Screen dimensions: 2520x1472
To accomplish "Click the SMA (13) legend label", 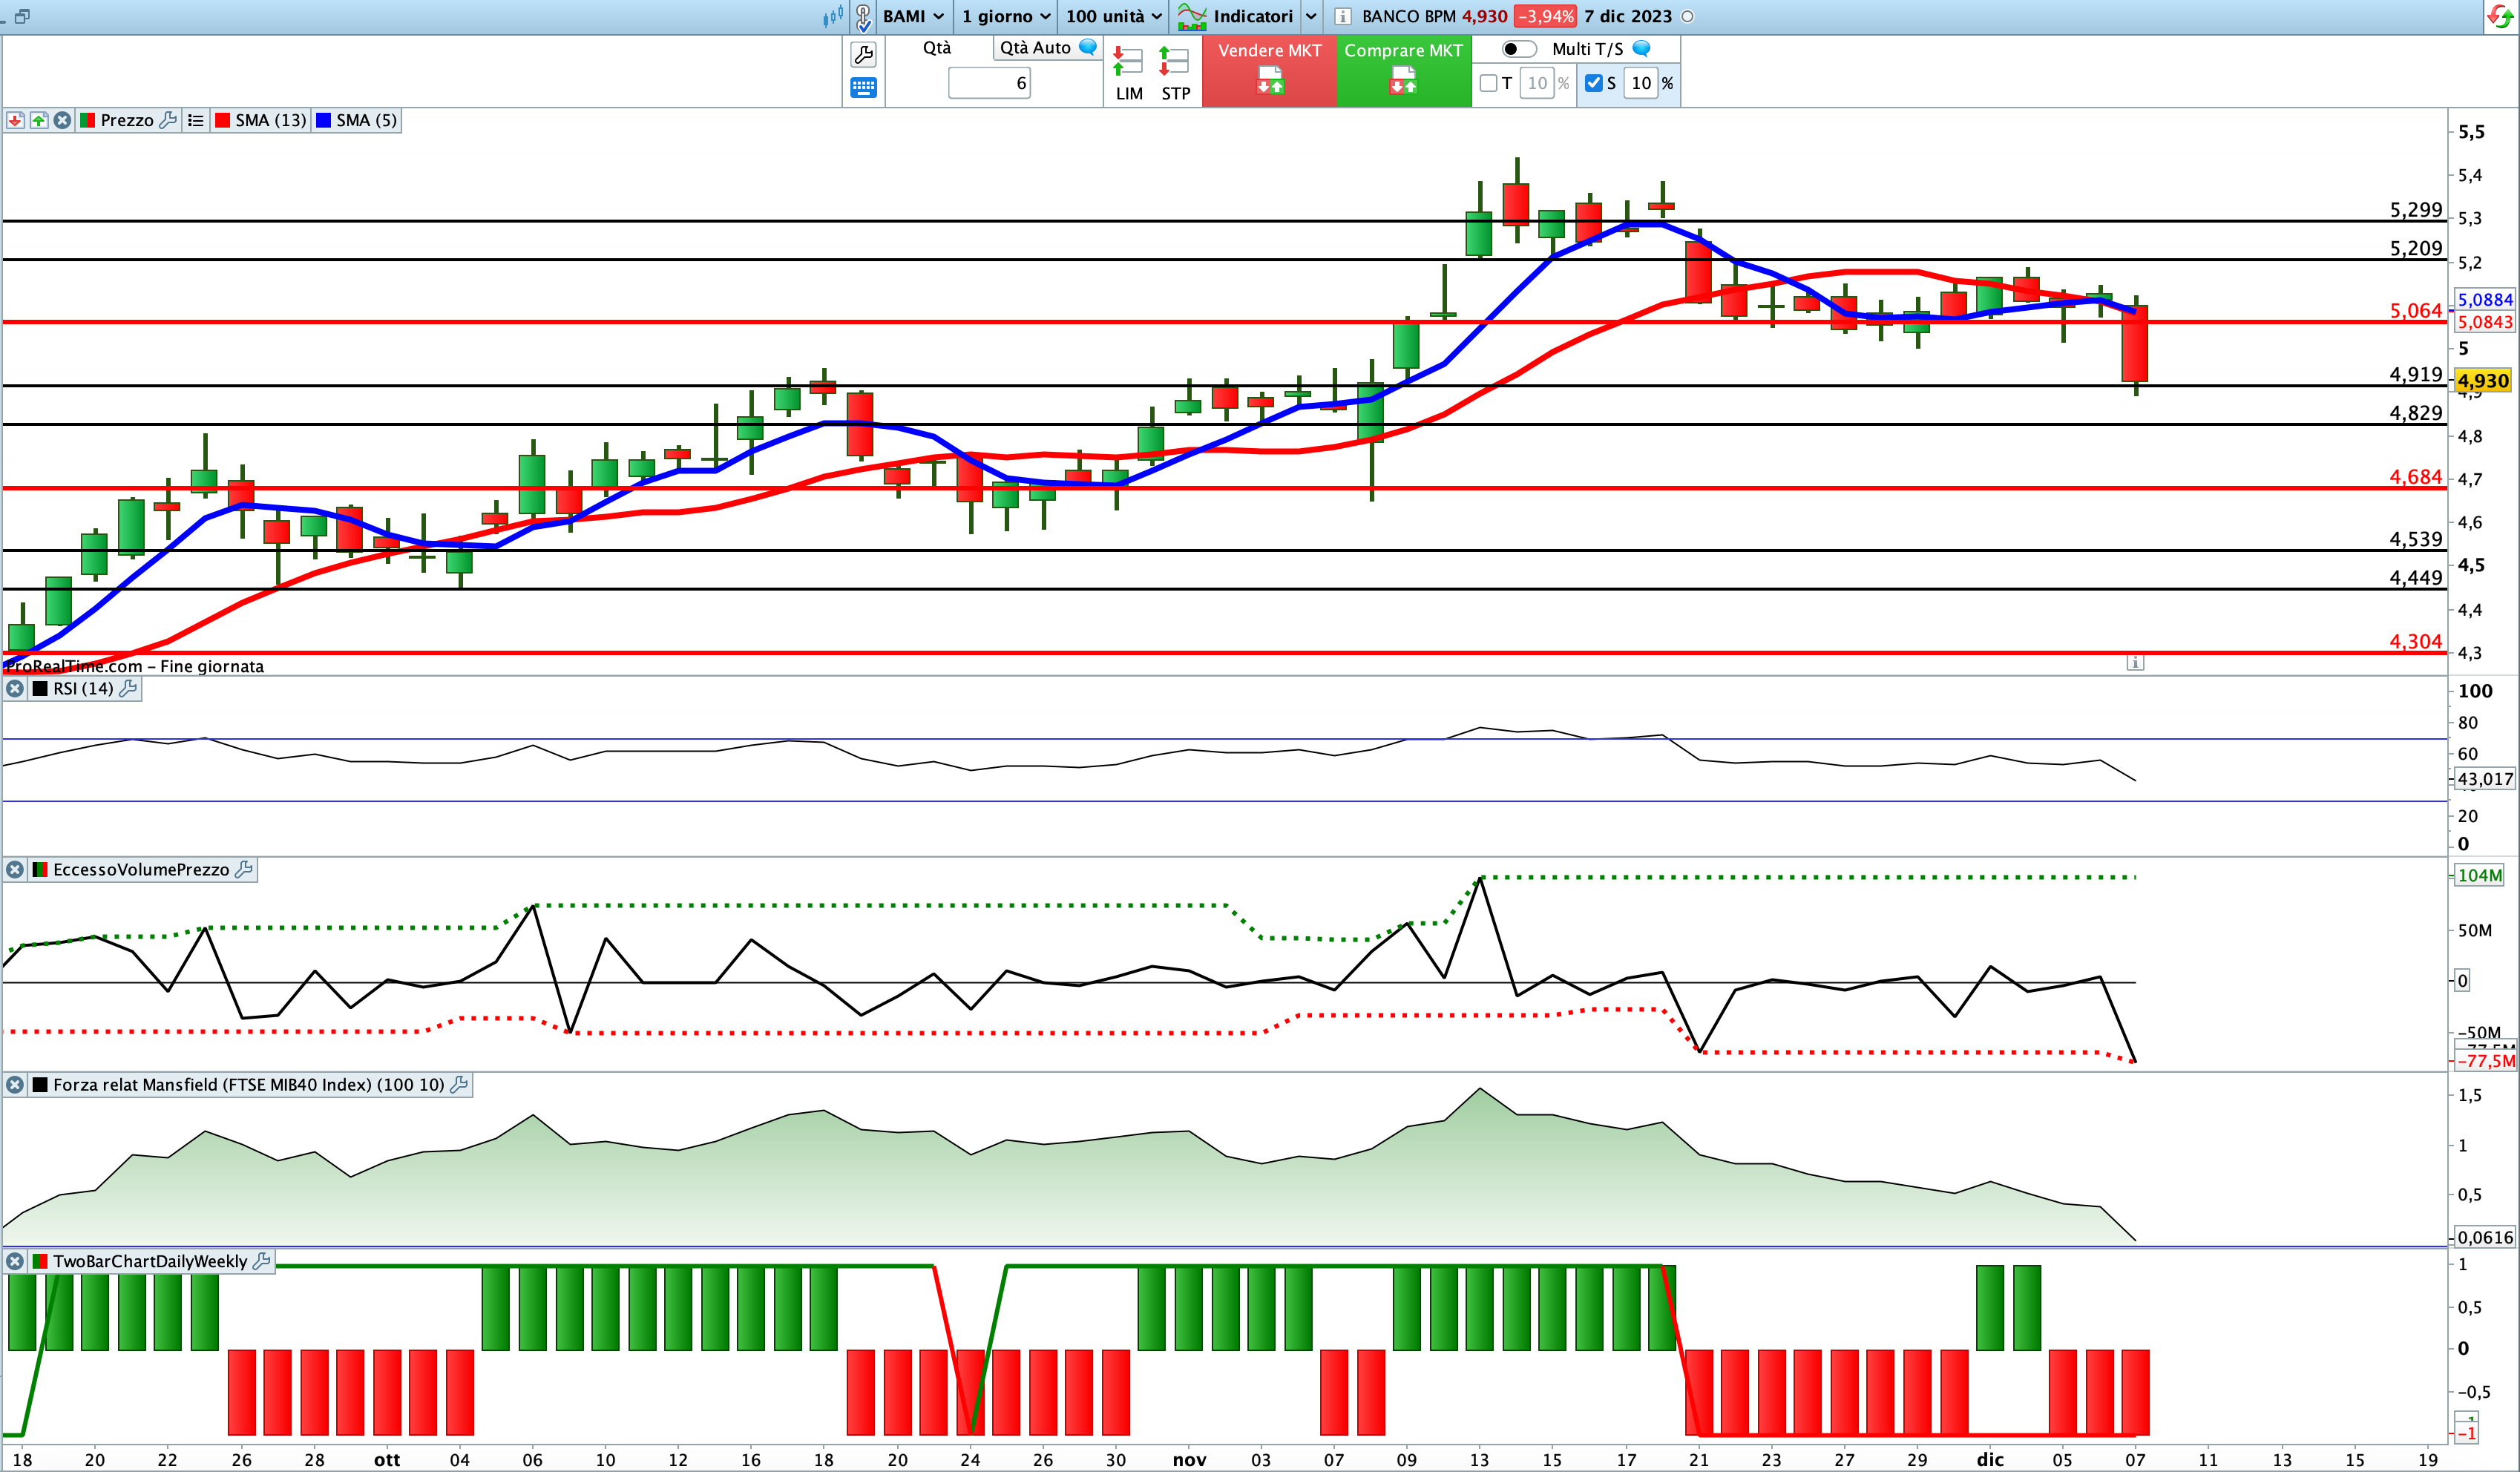I will point(271,120).
